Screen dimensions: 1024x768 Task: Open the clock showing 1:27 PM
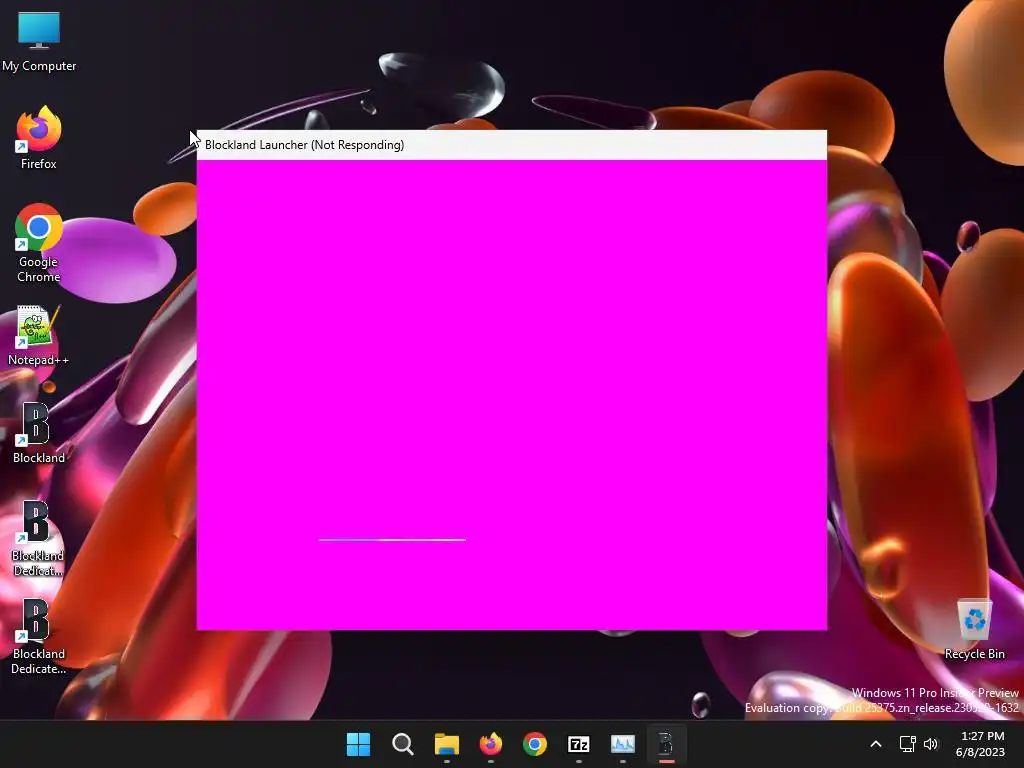coord(980,744)
